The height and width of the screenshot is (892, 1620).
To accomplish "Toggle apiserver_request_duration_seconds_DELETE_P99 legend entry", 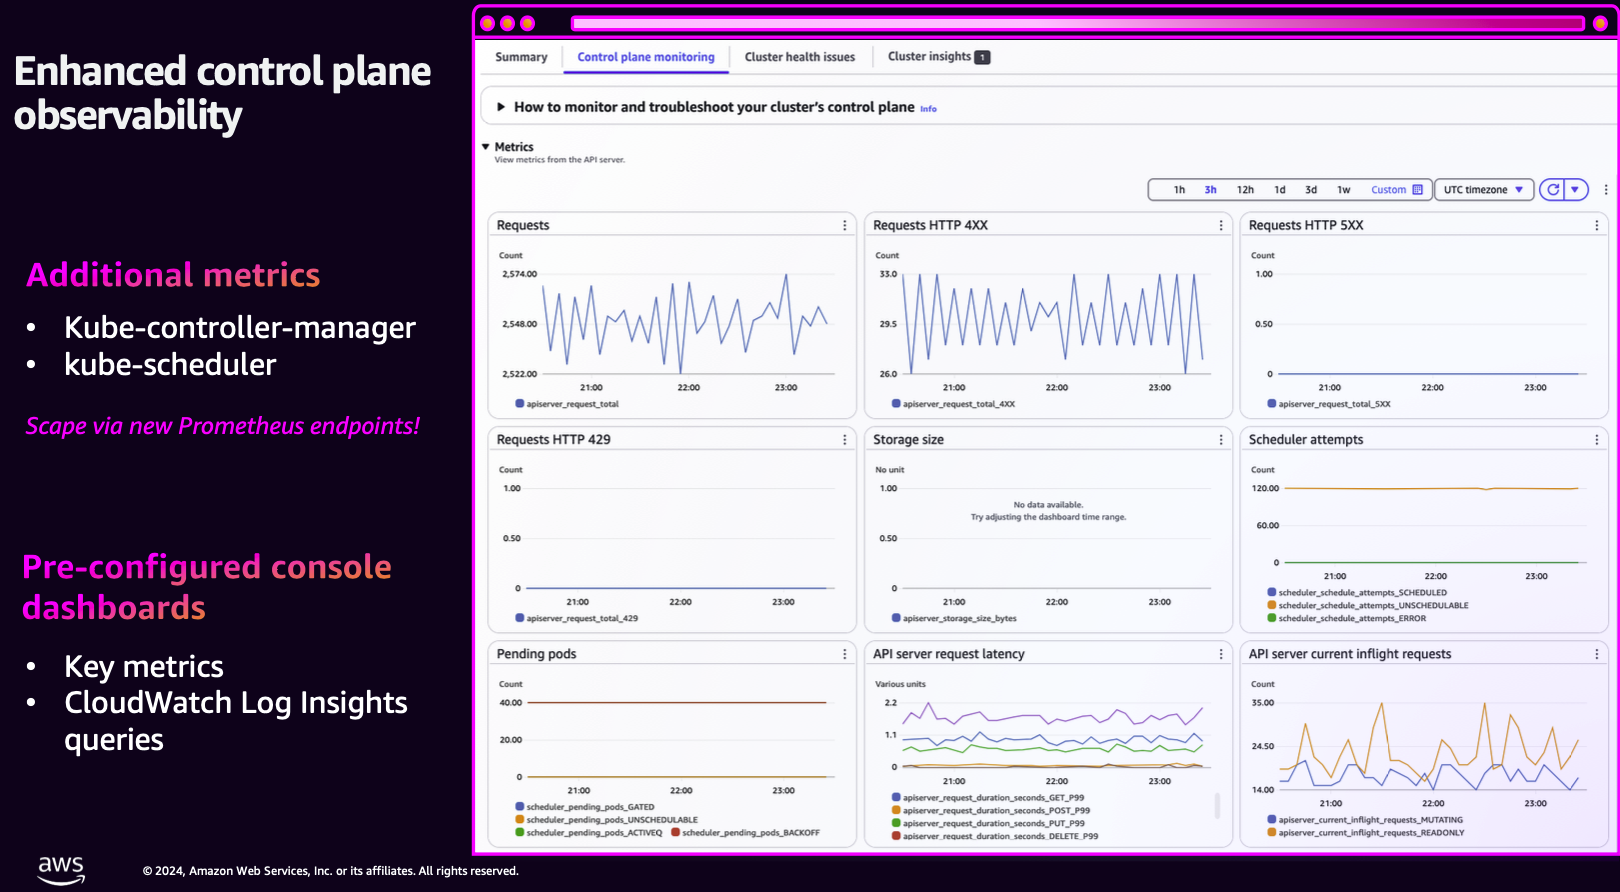I will tap(995, 836).
